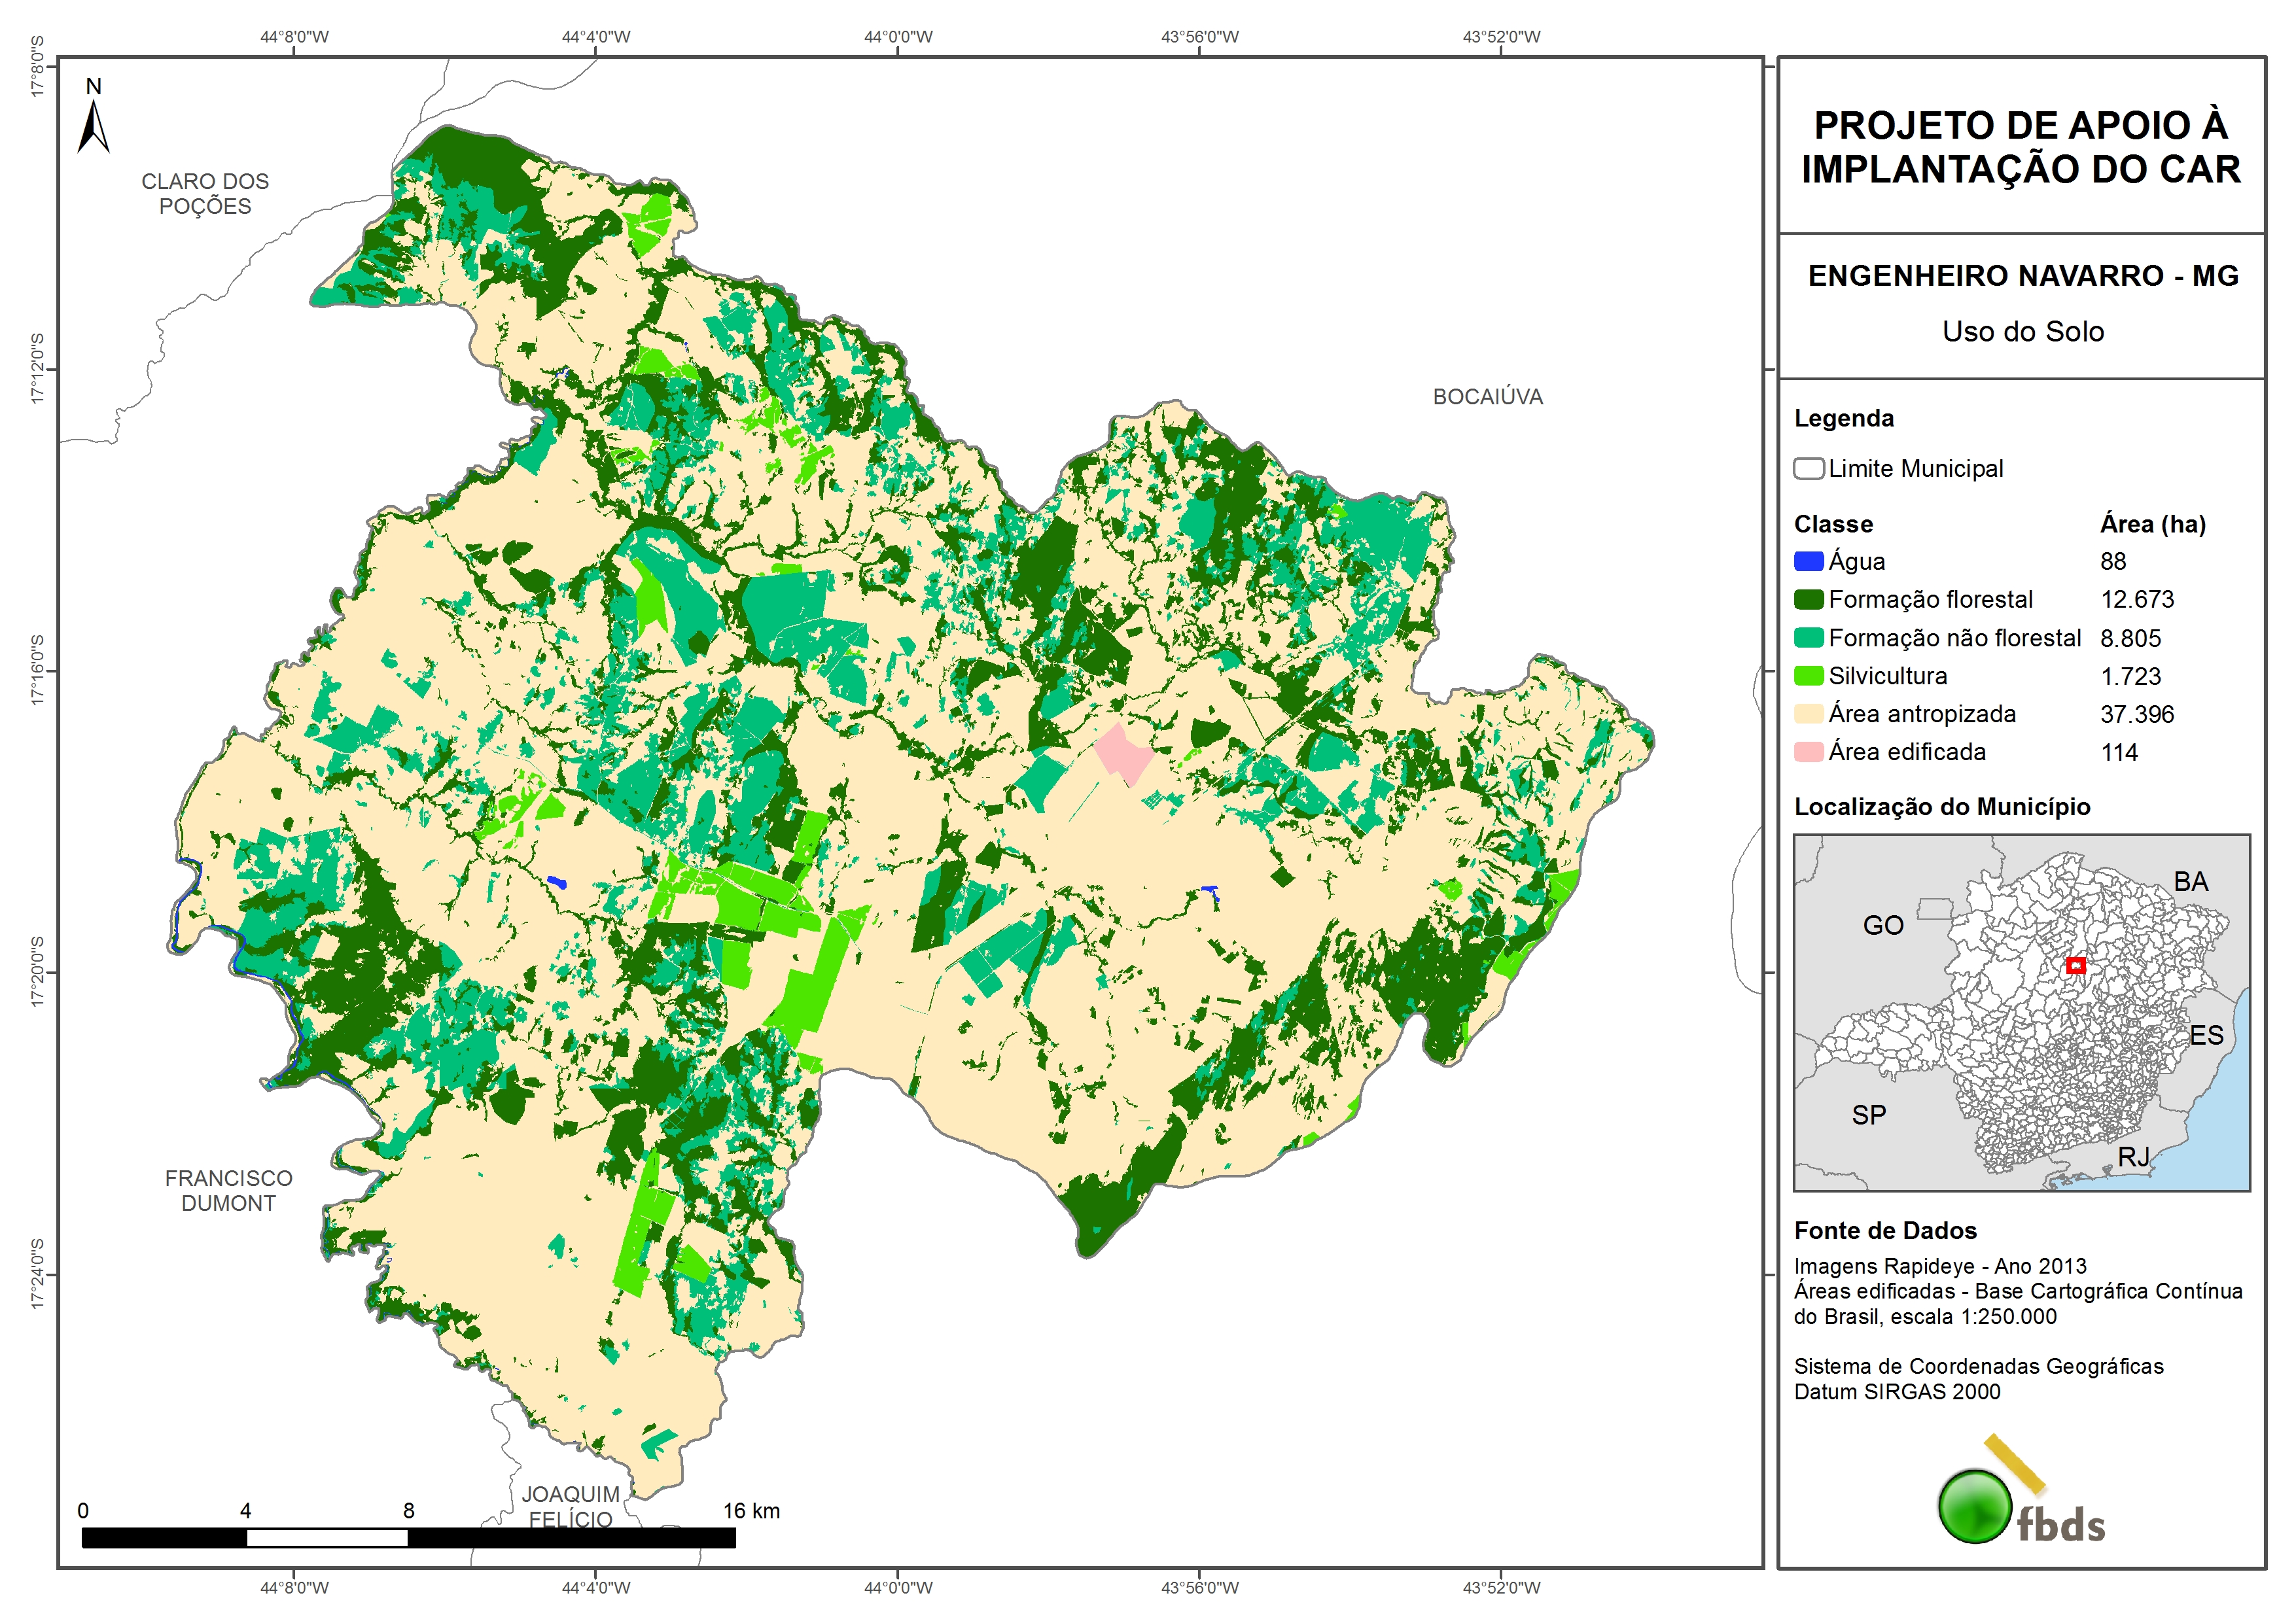This screenshot has height=1623, width=2296.
Task: Click the Fonte de Dados heading
Action: click(x=1885, y=1231)
